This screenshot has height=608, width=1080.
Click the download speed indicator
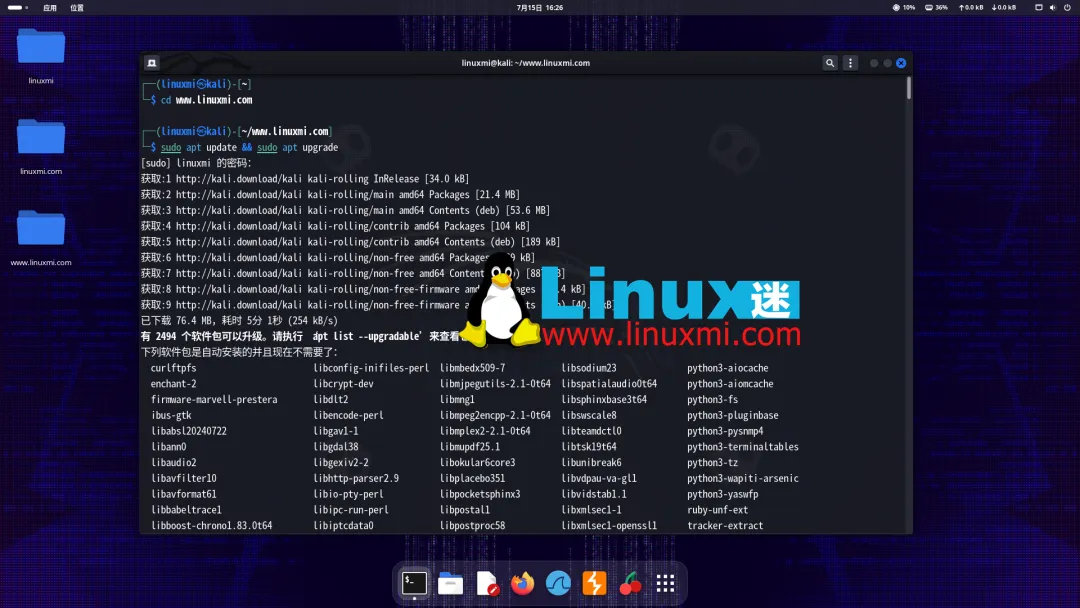[1004, 8]
